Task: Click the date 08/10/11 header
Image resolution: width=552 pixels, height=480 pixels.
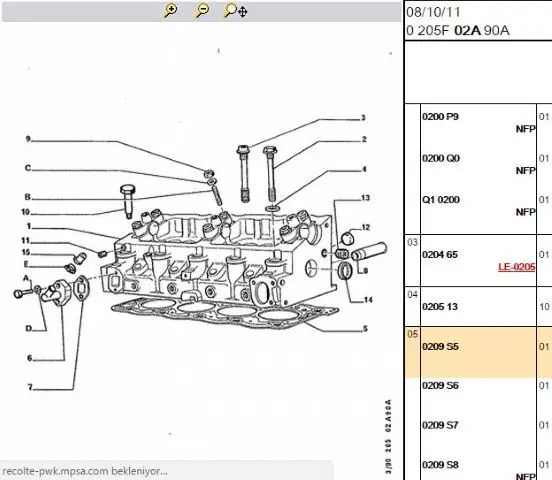Action: pyautogui.click(x=433, y=12)
